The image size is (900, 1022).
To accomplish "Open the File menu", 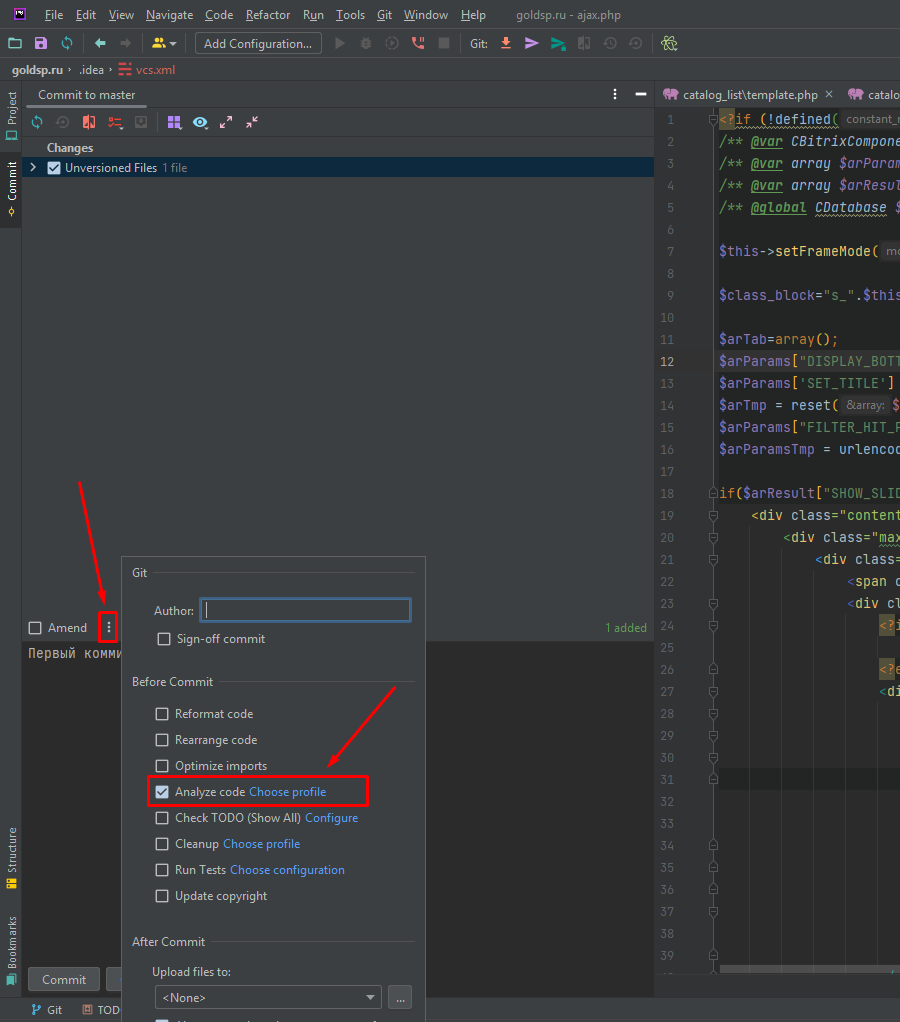I will coord(54,14).
